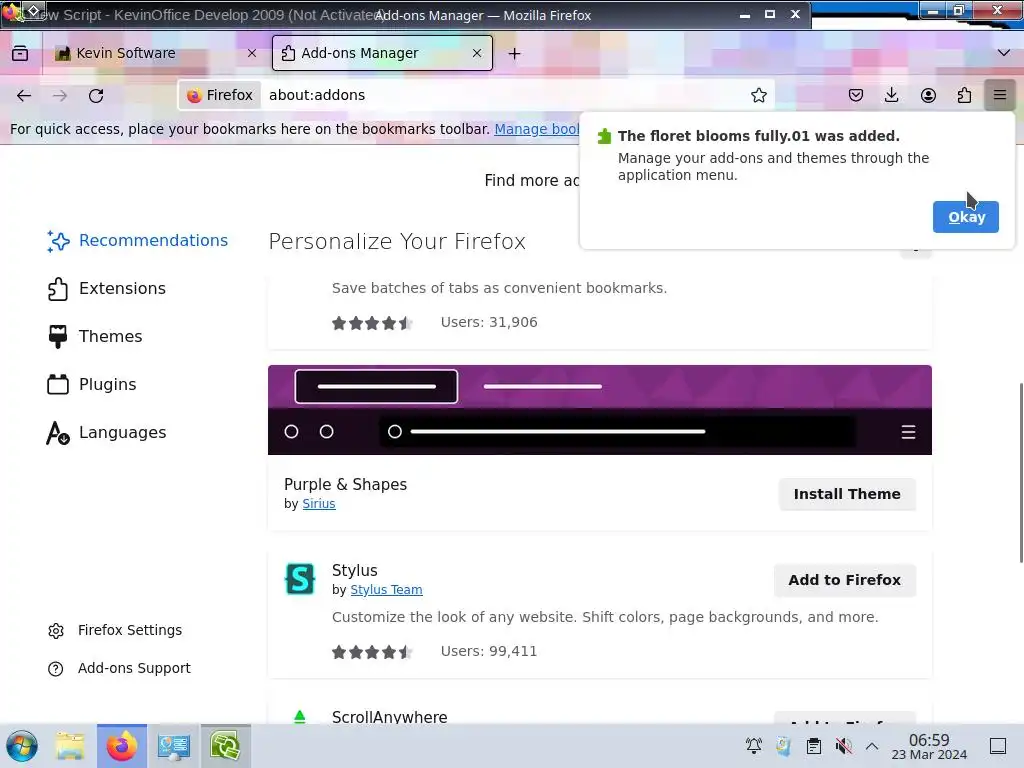Click the Personalize Your Firefox heading
This screenshot has height=768, width=1024.
397,242
